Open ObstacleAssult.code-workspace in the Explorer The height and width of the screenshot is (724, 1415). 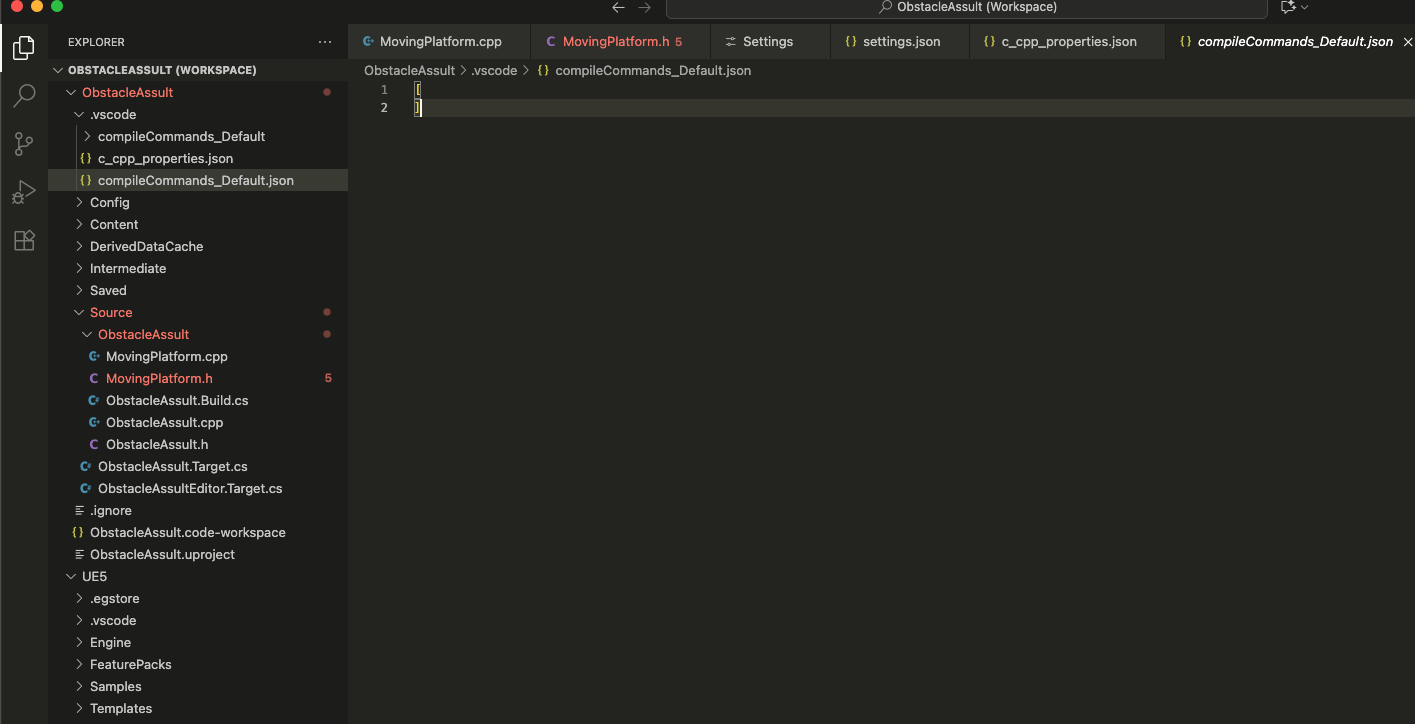(x=198, y=532)
